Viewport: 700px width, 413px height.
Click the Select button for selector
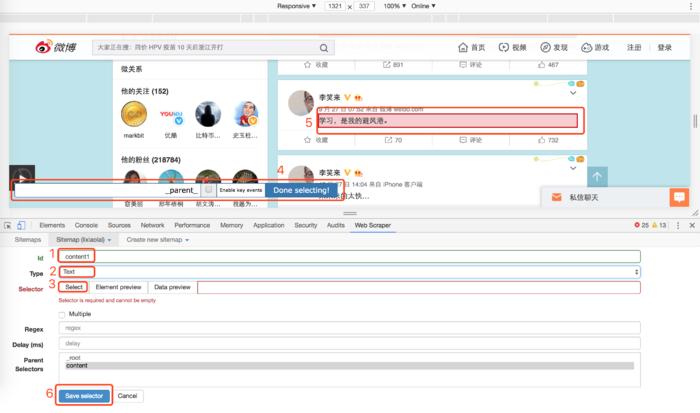pyautogui.click(x=74, y=287)
